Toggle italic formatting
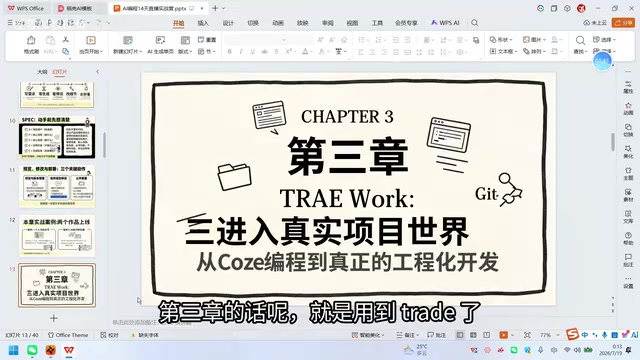This screenshot has height=360, width=640. click(241, 51)
